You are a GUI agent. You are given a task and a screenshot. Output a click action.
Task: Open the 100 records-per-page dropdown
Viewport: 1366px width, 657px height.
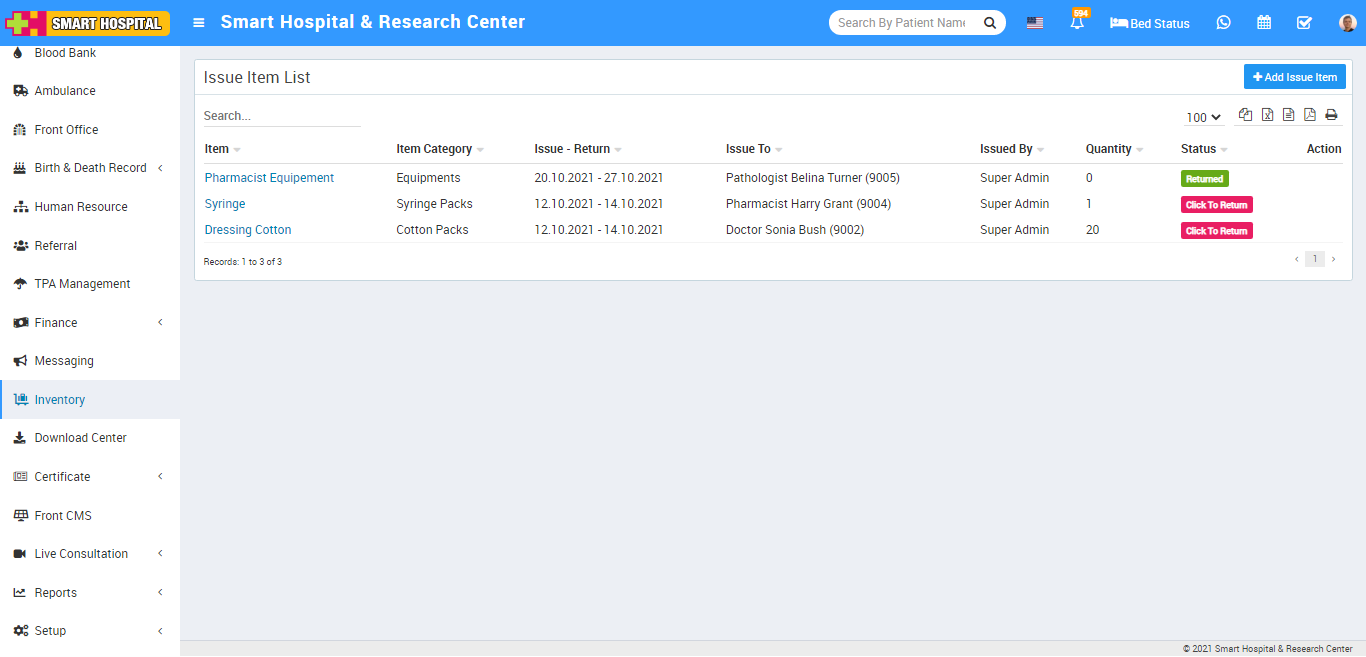(1204, 117)
